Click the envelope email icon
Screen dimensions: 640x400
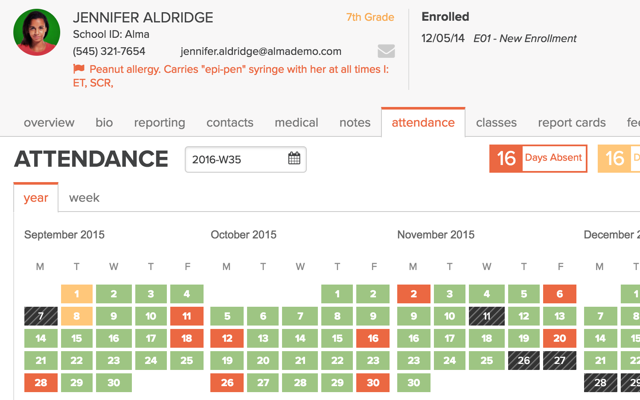point(386,51)
